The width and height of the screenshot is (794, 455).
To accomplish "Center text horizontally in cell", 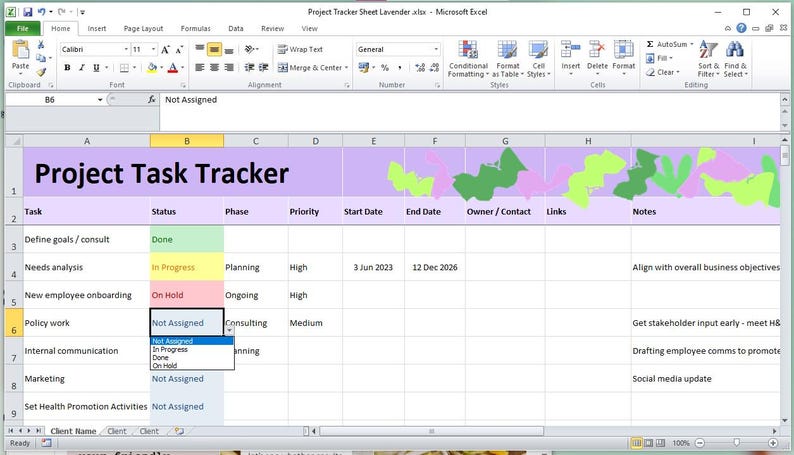I will coord(215,67).
